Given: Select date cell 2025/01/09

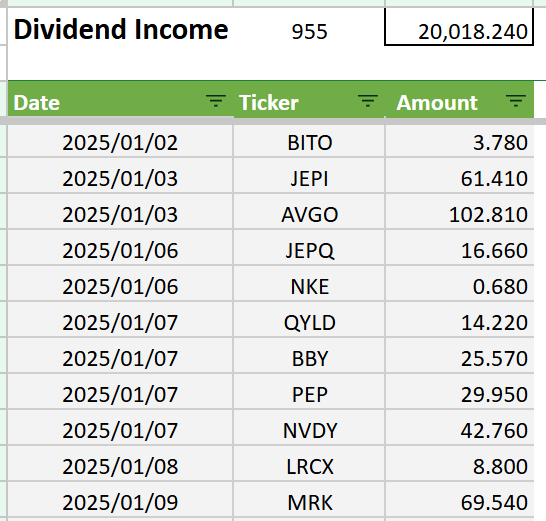Looking at the screenshot, I should pos(120,499).
